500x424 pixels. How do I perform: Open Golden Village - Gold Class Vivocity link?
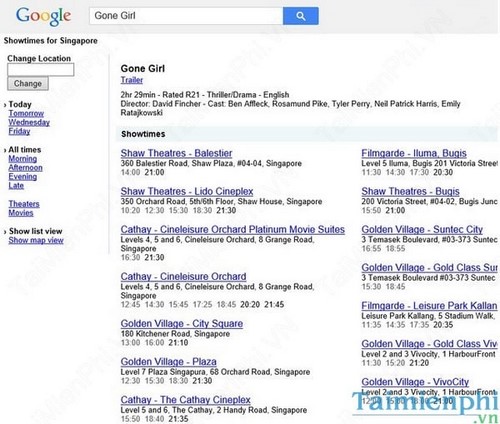pyautogui.click(x=430, y=343)
